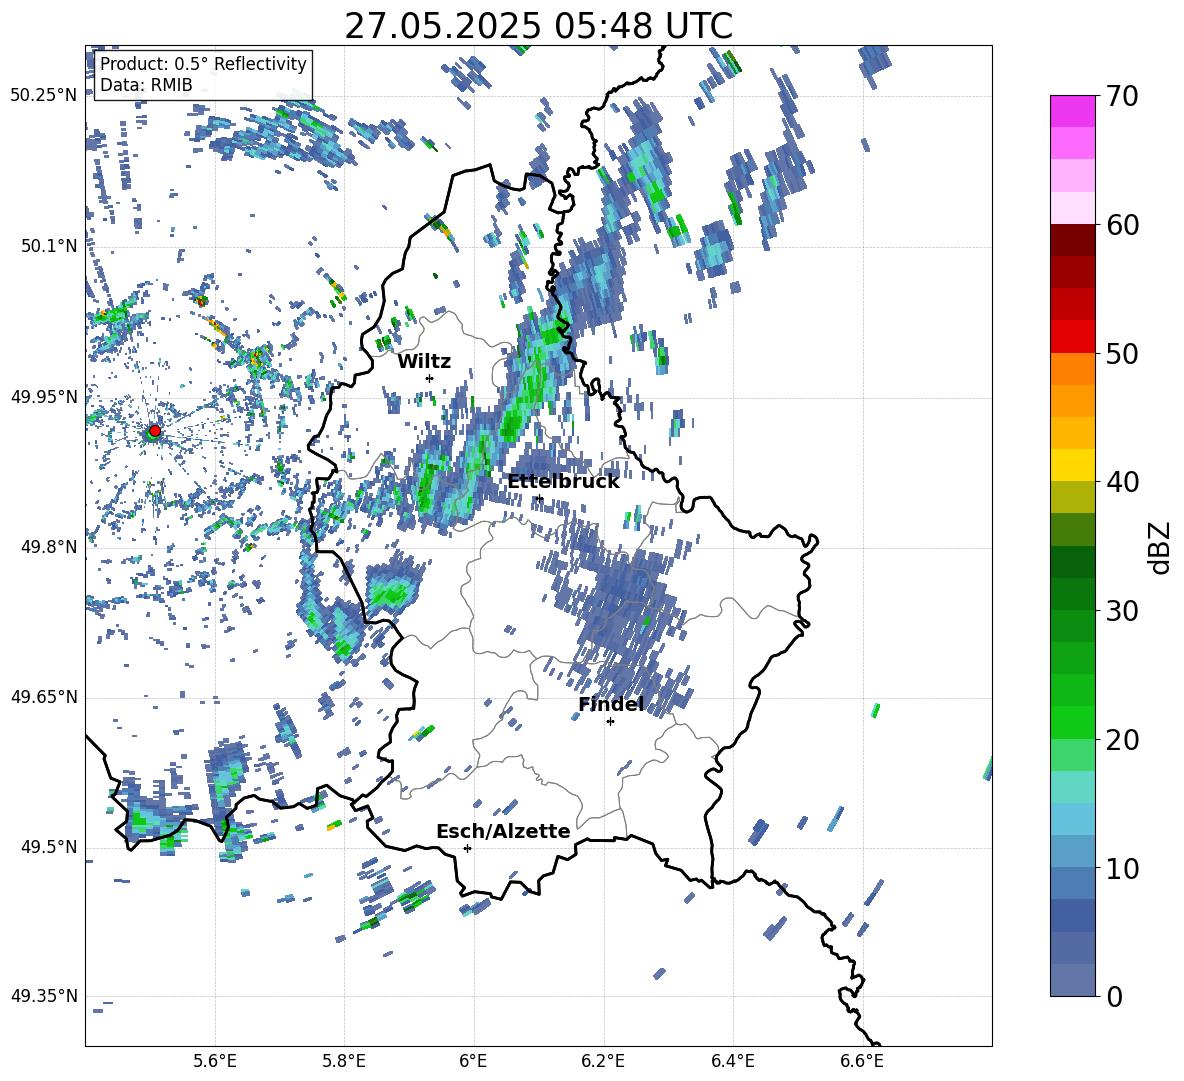Screen dimensions: 1184x1081
Task: Click the 6.6°E longitude label
Action: 862,1061
